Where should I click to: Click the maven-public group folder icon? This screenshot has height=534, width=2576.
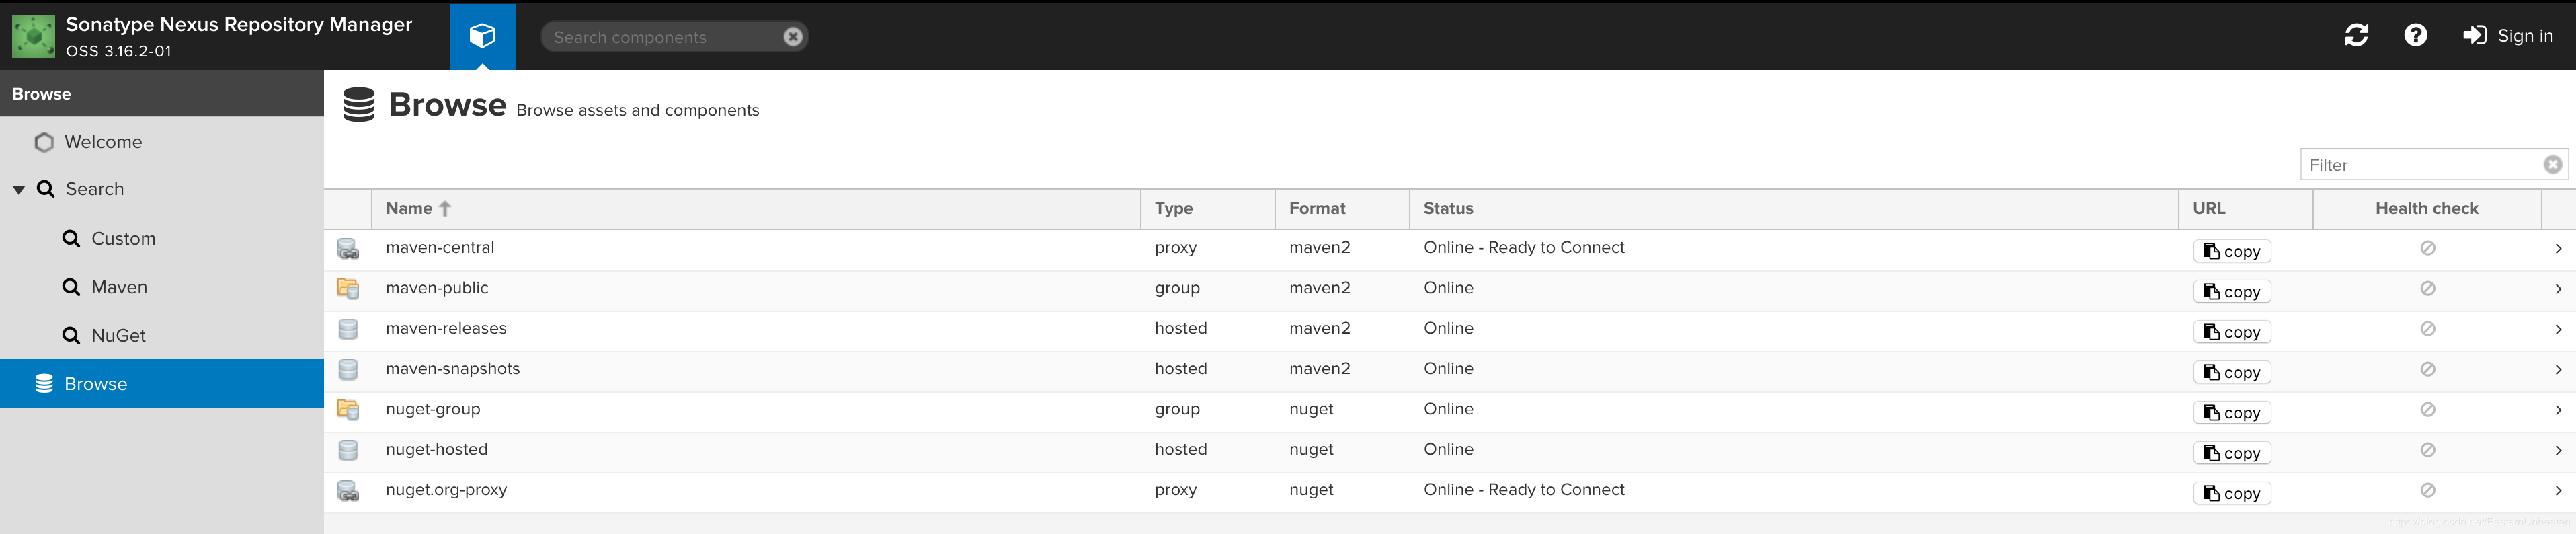[348, 289]
